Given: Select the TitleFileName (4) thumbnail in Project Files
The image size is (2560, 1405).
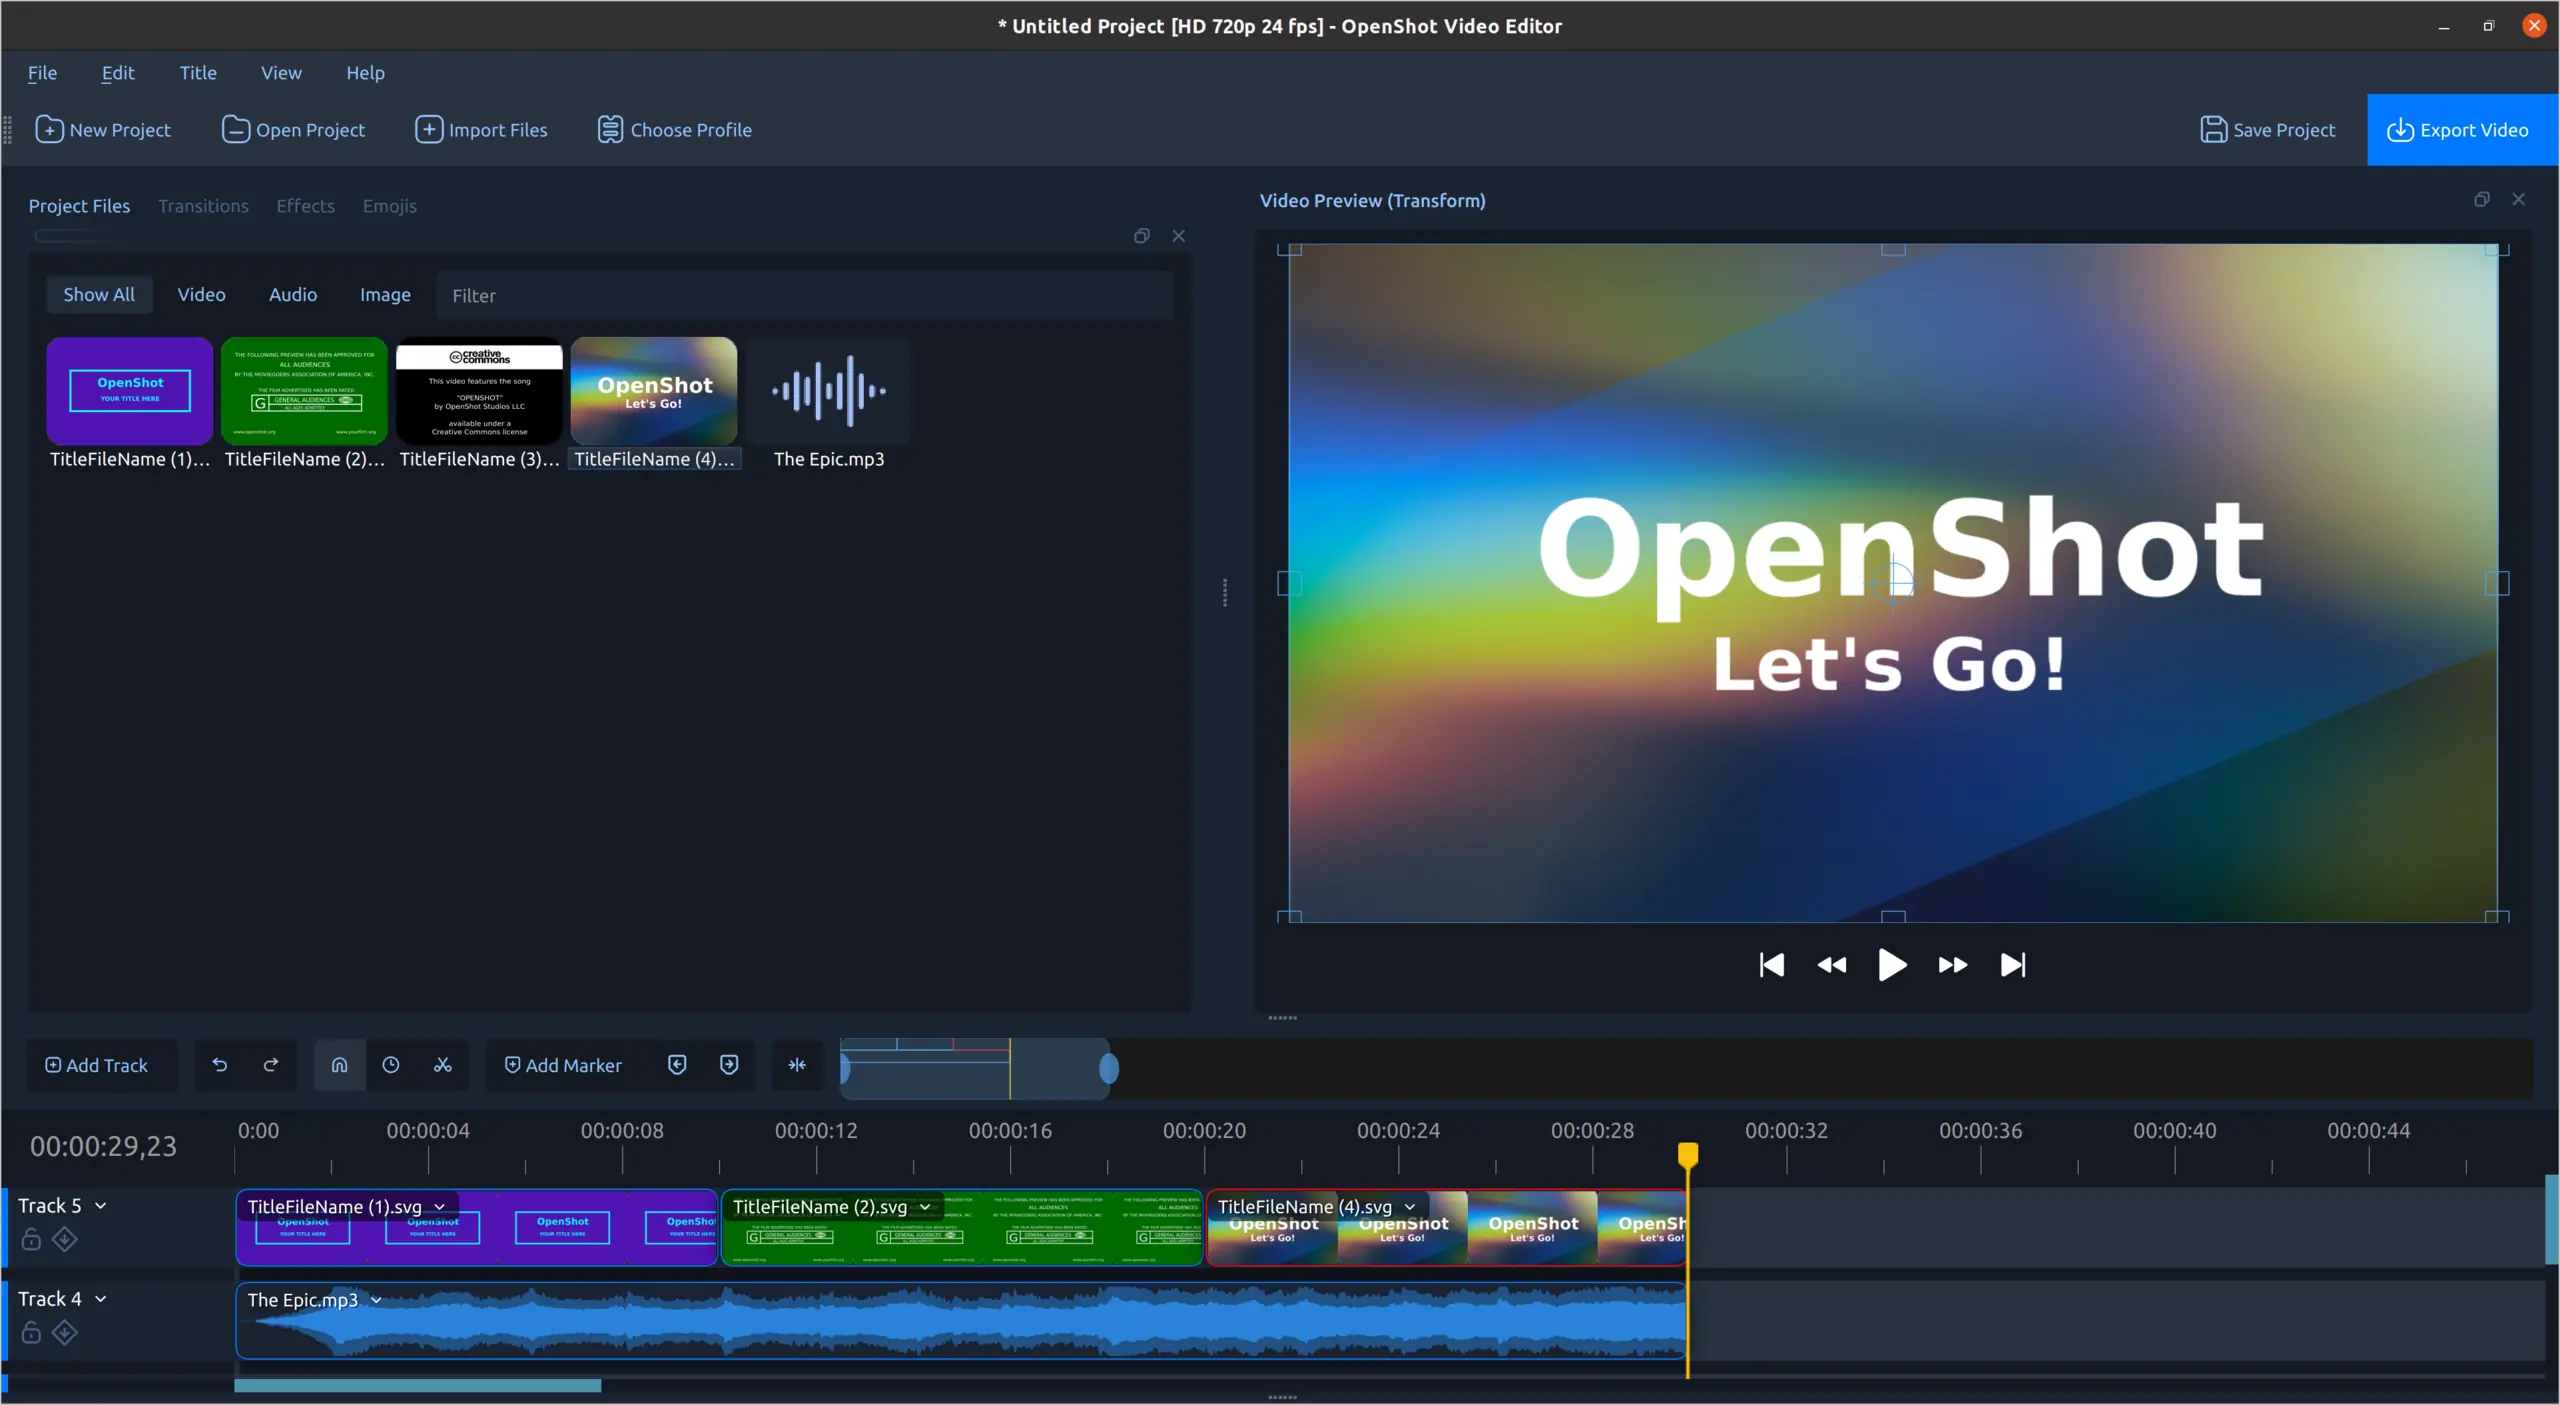Looking at the screenshot, I should (x=654, y=391).
